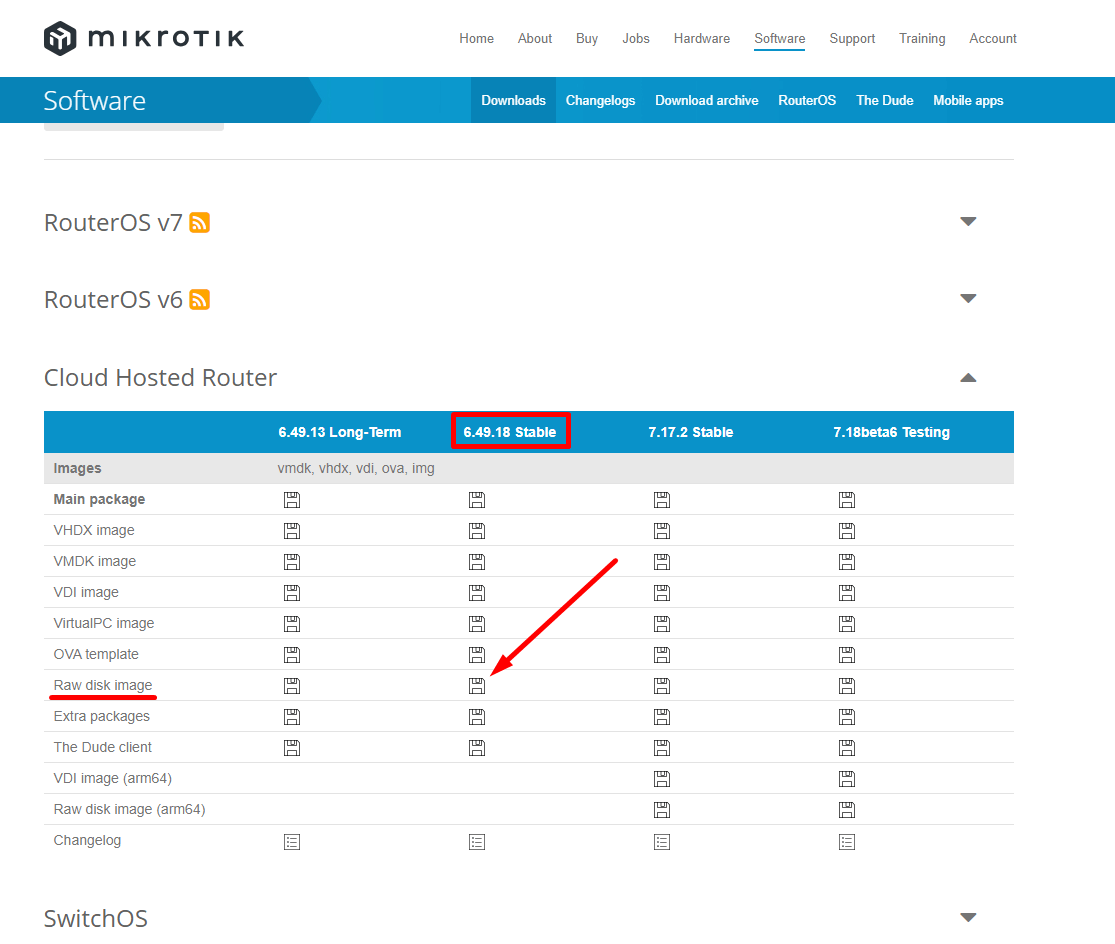1115x944 pixels.
Task: Download VHDX image for 7.17.2 Stable
Action: point(661,531)
